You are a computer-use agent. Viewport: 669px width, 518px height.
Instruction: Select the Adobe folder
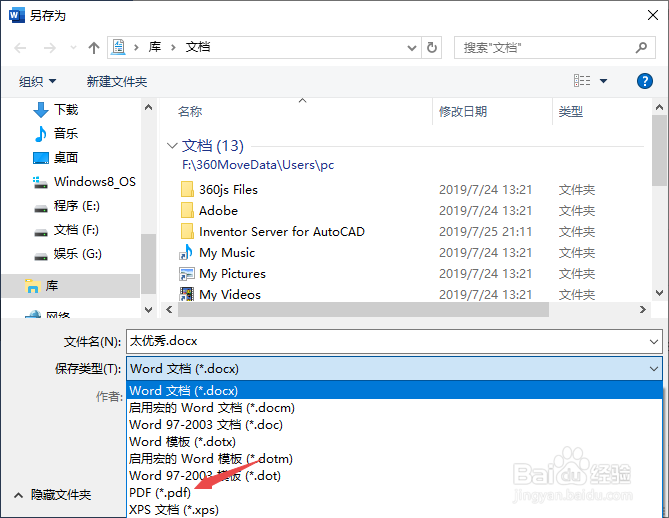[218, 210]
